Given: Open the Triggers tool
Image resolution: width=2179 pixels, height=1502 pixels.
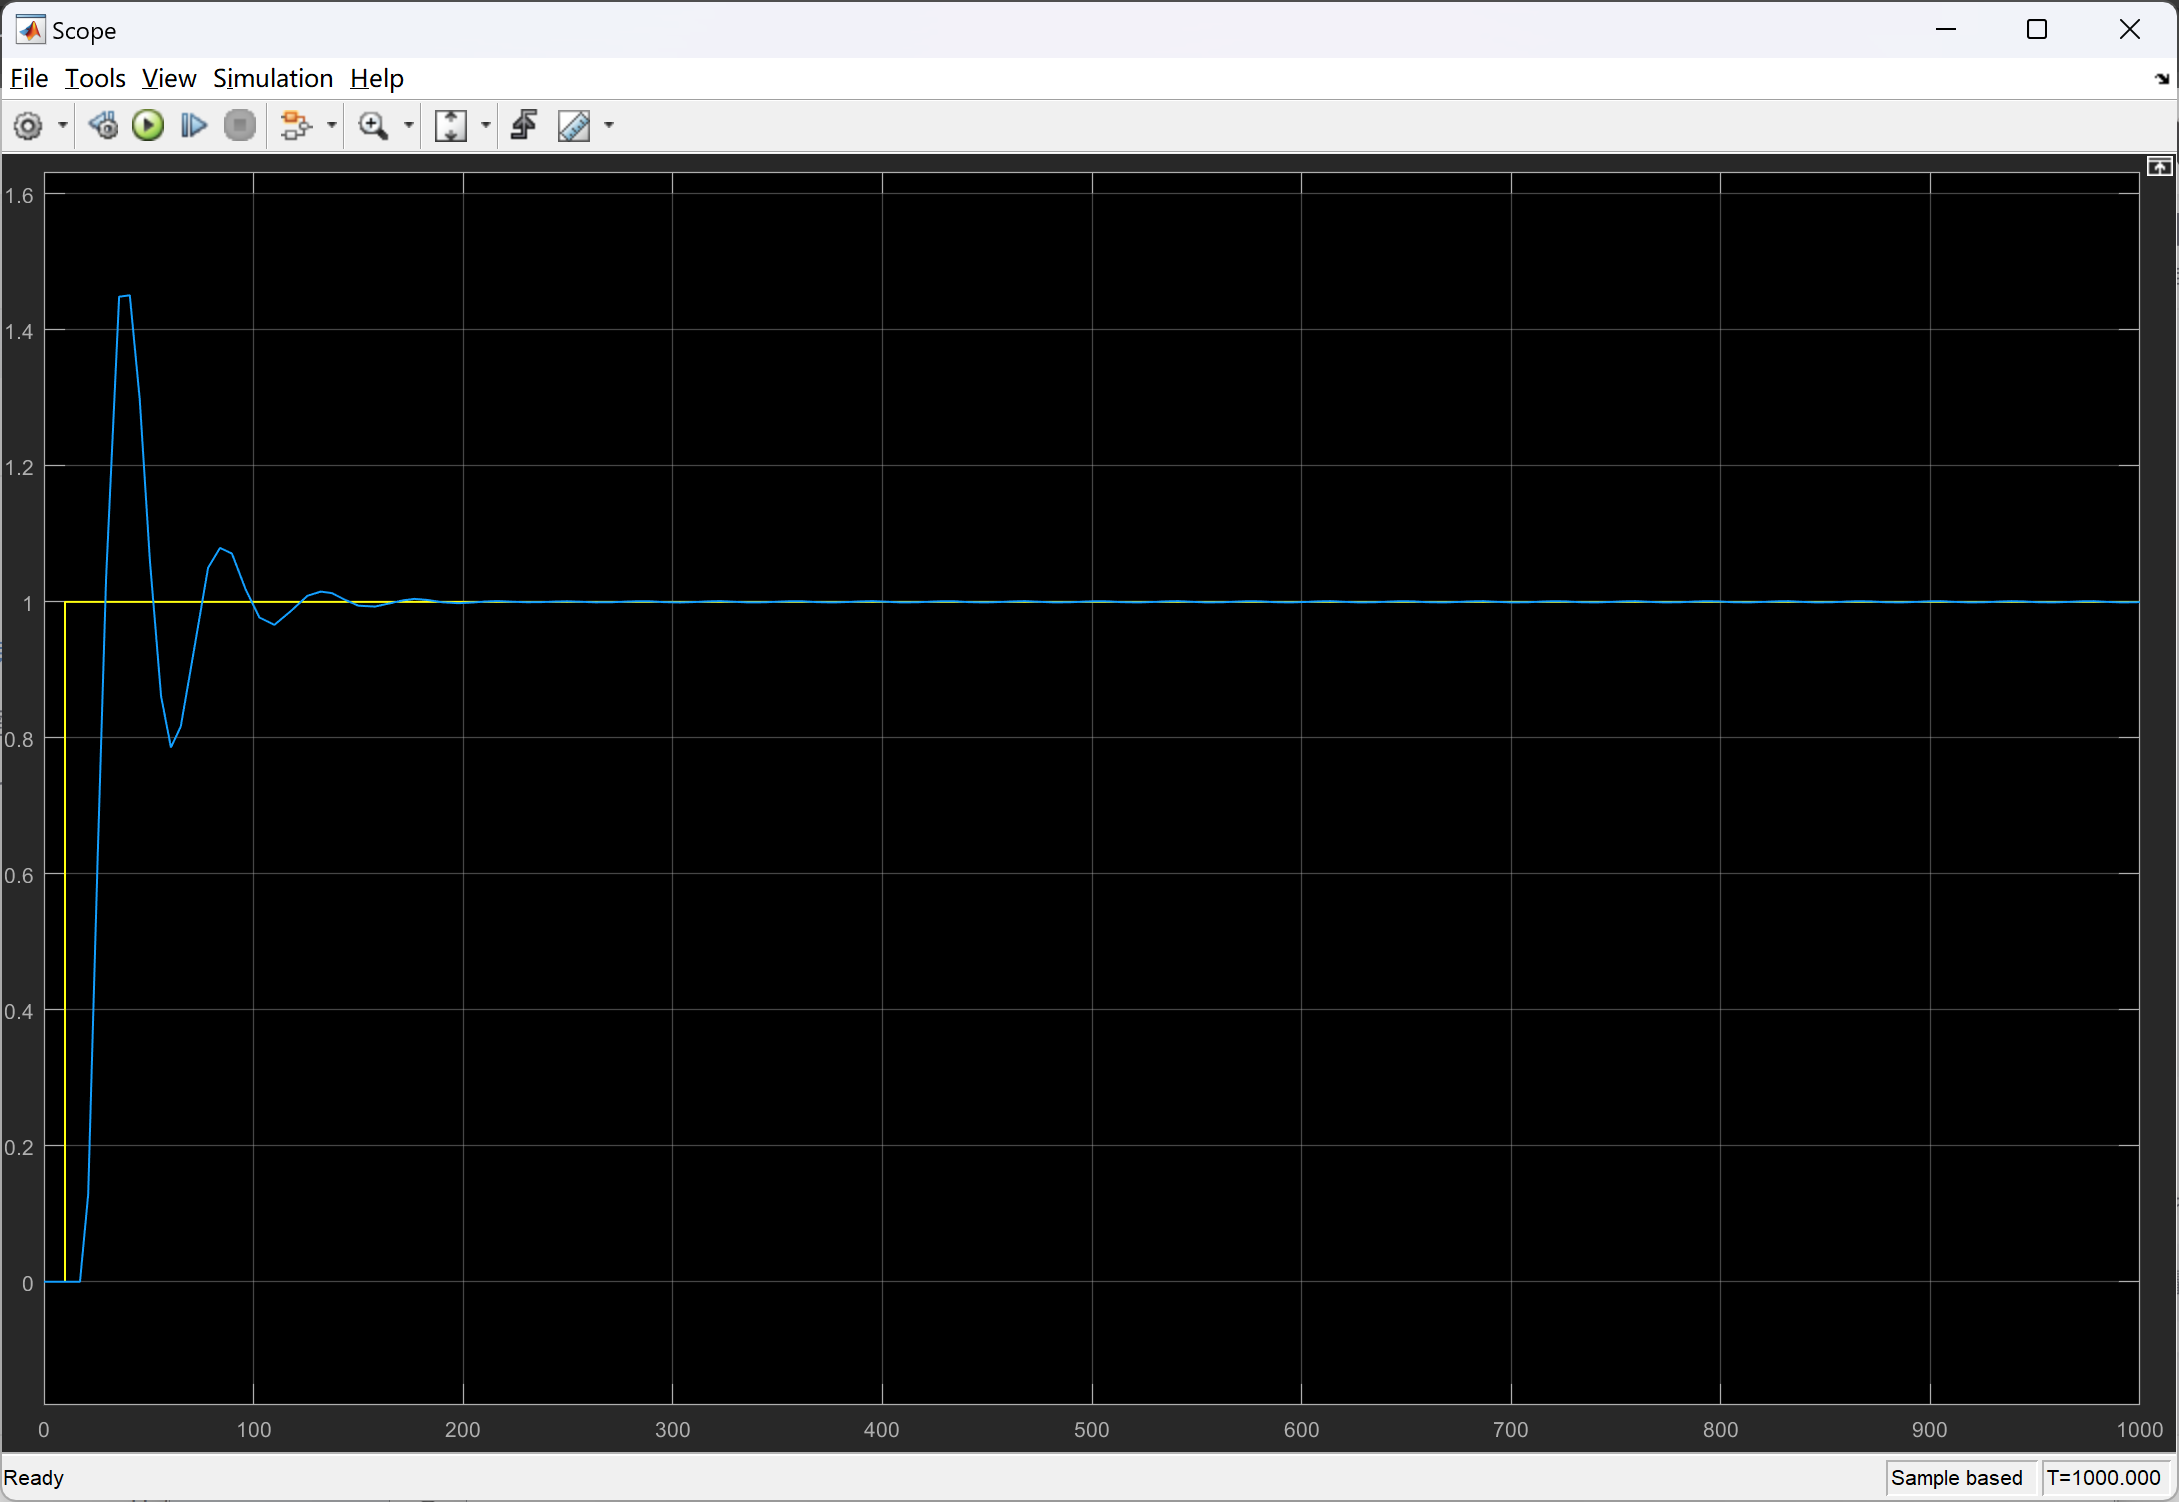Looking at the screenshot, I should point(524,126).
